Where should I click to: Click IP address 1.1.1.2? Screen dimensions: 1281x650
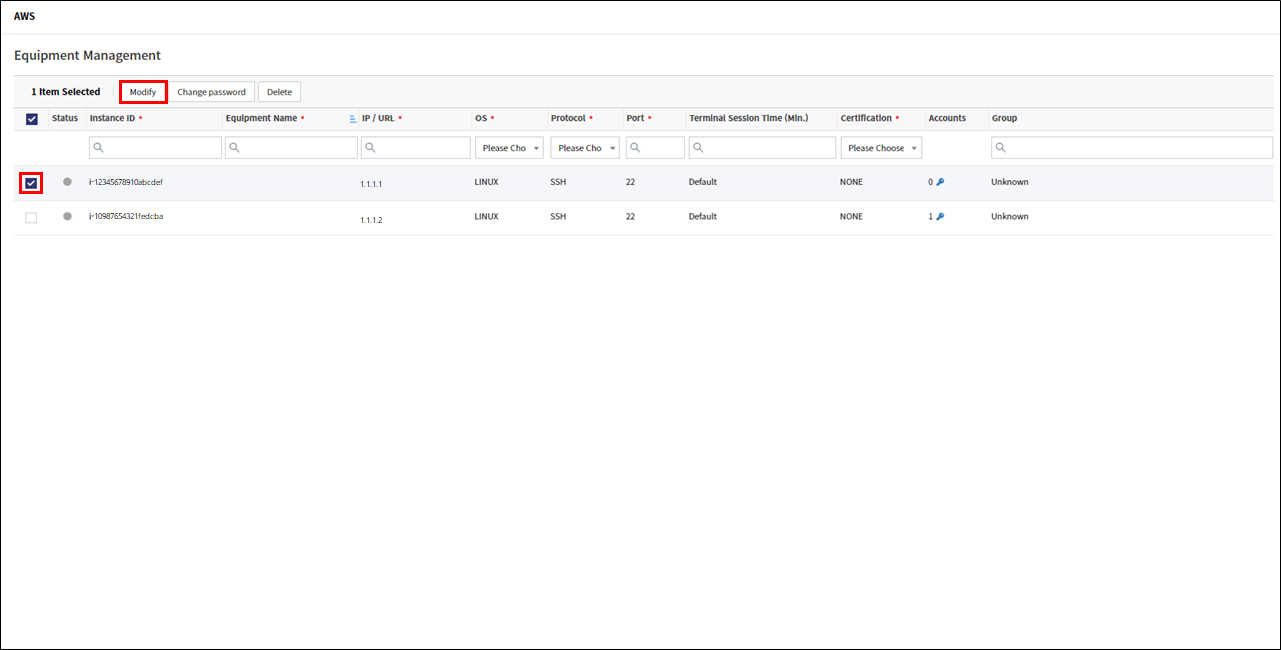(x=372, y=219)
